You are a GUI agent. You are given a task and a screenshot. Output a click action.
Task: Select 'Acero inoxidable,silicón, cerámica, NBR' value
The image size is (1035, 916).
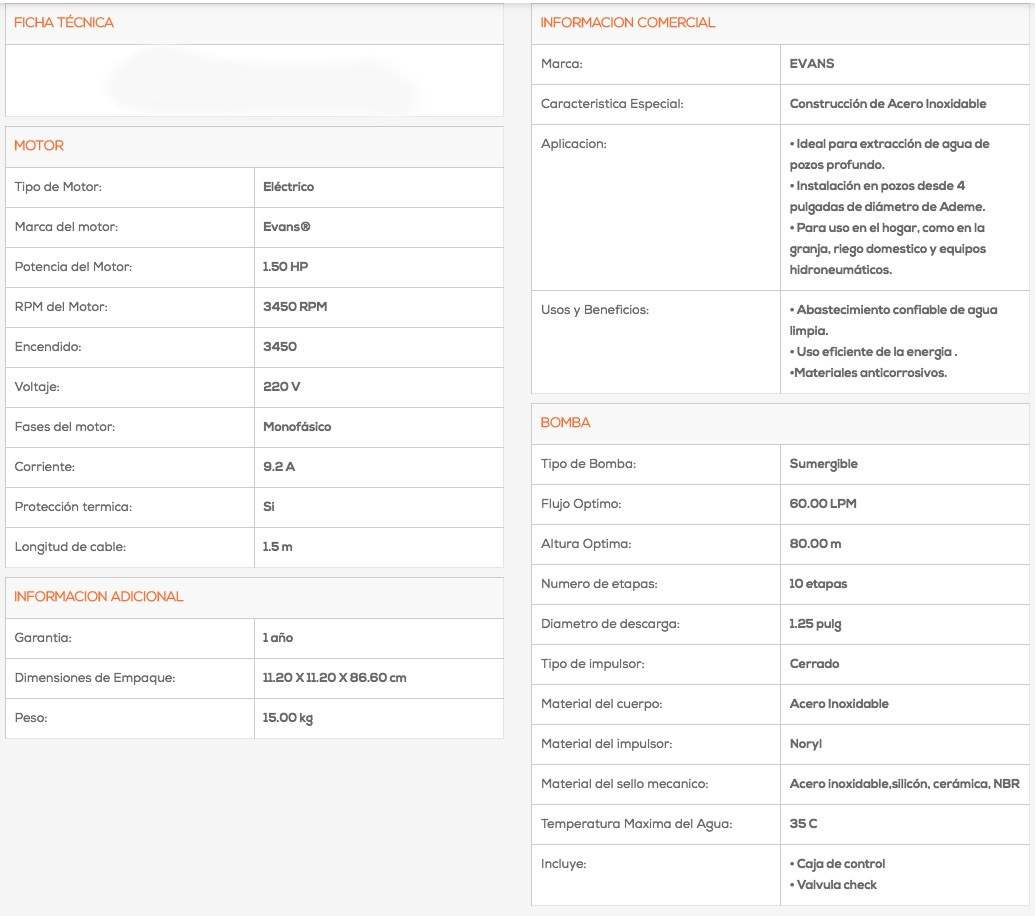tap(904, 784)
